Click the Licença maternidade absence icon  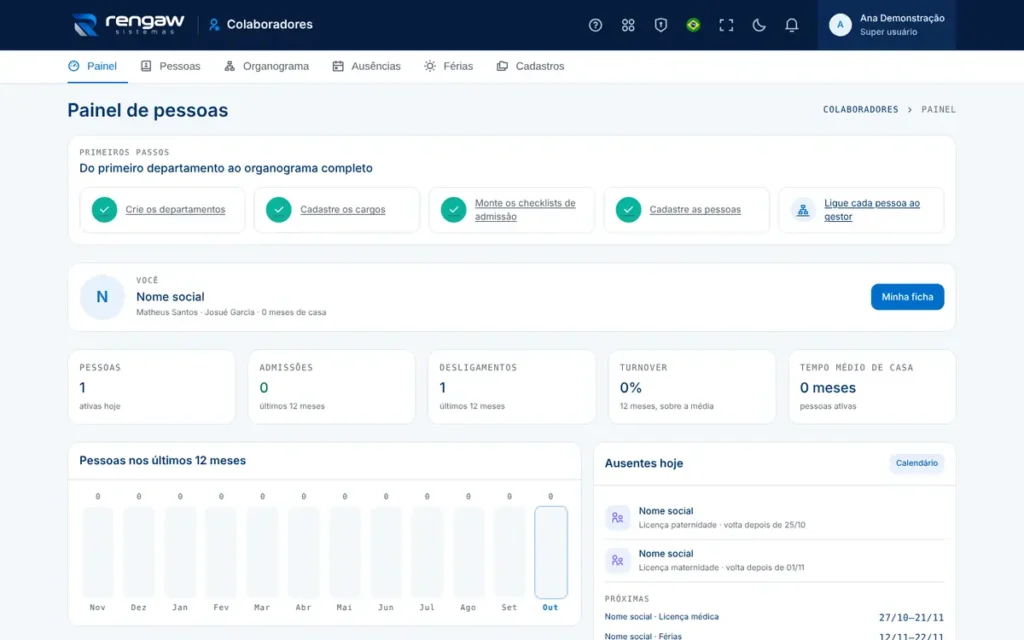point(617,560)
